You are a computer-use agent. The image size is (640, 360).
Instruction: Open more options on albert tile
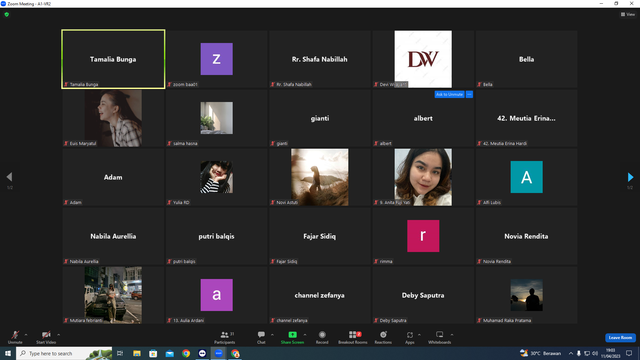coord(469,94)
